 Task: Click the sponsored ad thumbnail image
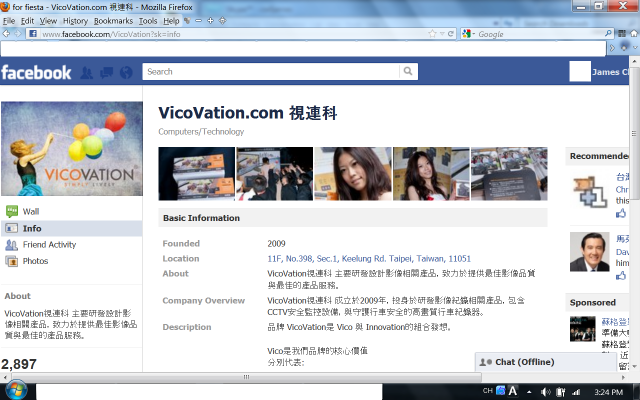tap(582, 329)
